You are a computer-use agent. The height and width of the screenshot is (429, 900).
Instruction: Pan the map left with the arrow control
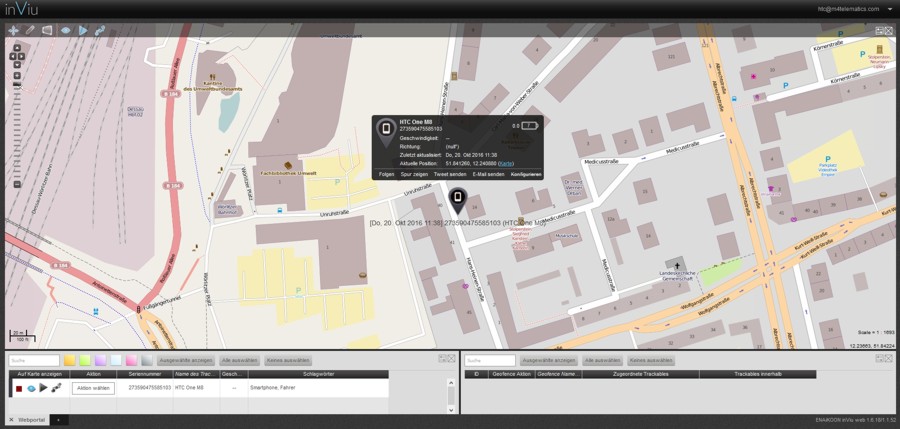[x=14, y=56]
